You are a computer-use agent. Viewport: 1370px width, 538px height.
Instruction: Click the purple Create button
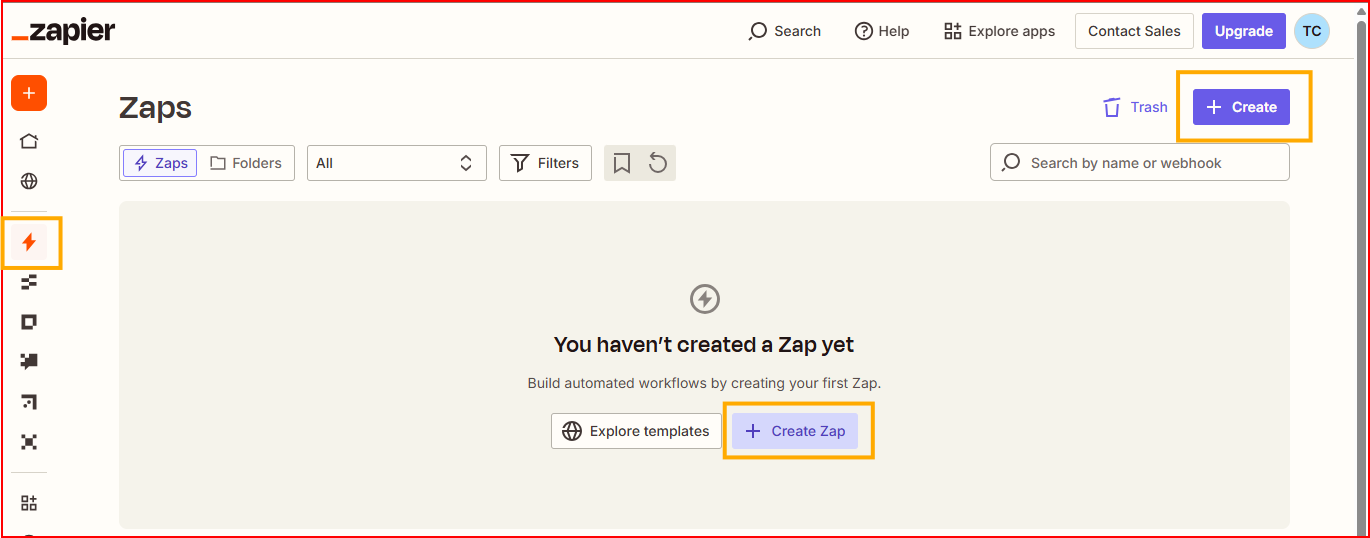click(x=1241, y=107)
